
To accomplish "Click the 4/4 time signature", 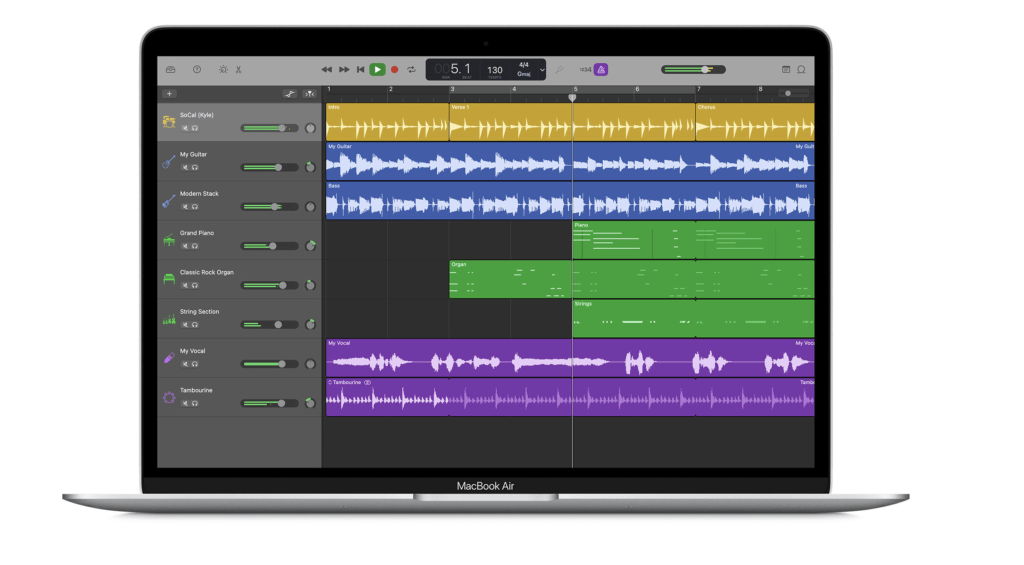I will click(x=524, y=65).
